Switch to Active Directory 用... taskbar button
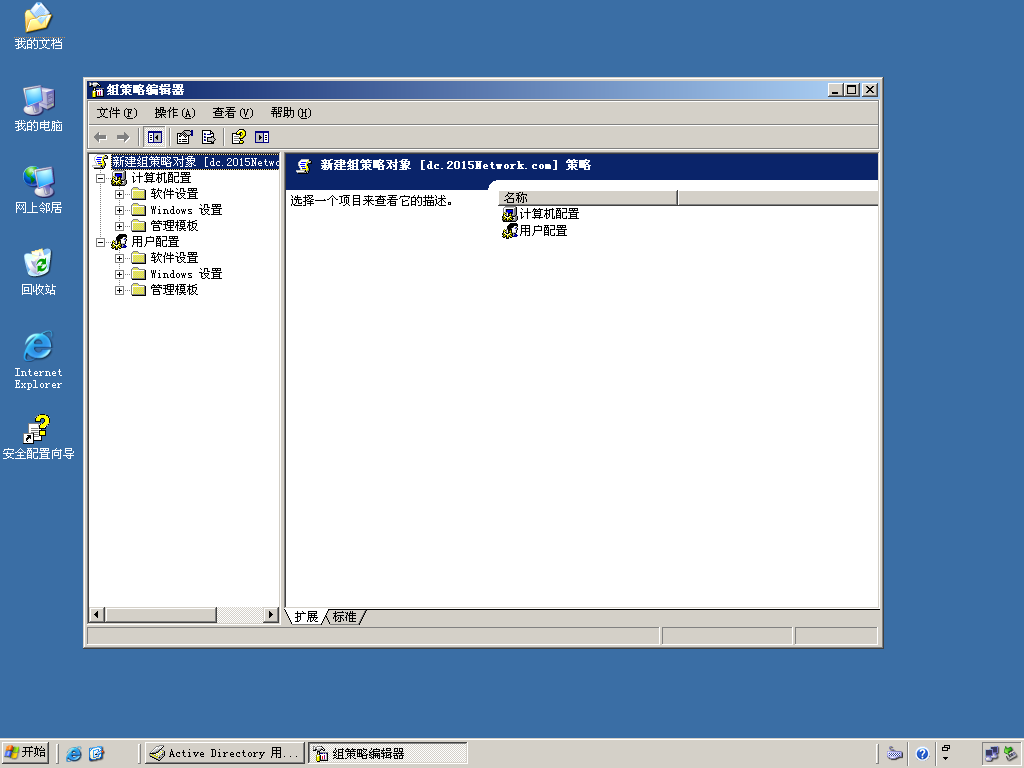The image size is (1024, 768). (225, 754)
